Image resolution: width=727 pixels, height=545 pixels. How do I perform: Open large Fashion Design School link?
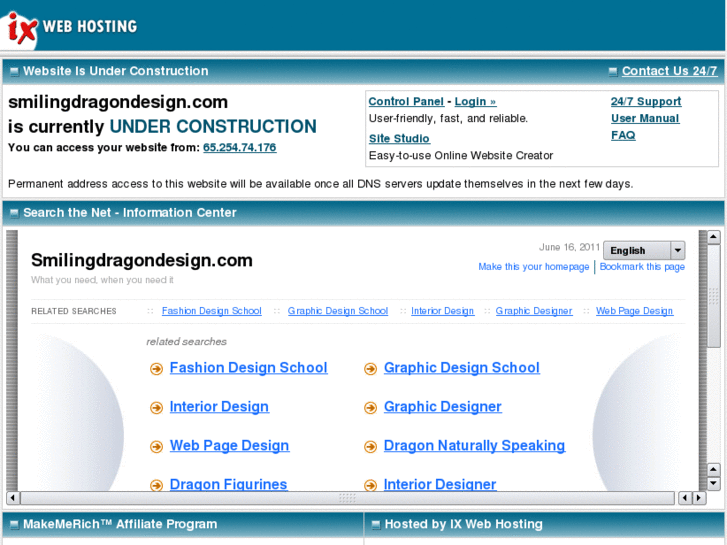pos(249,368)
